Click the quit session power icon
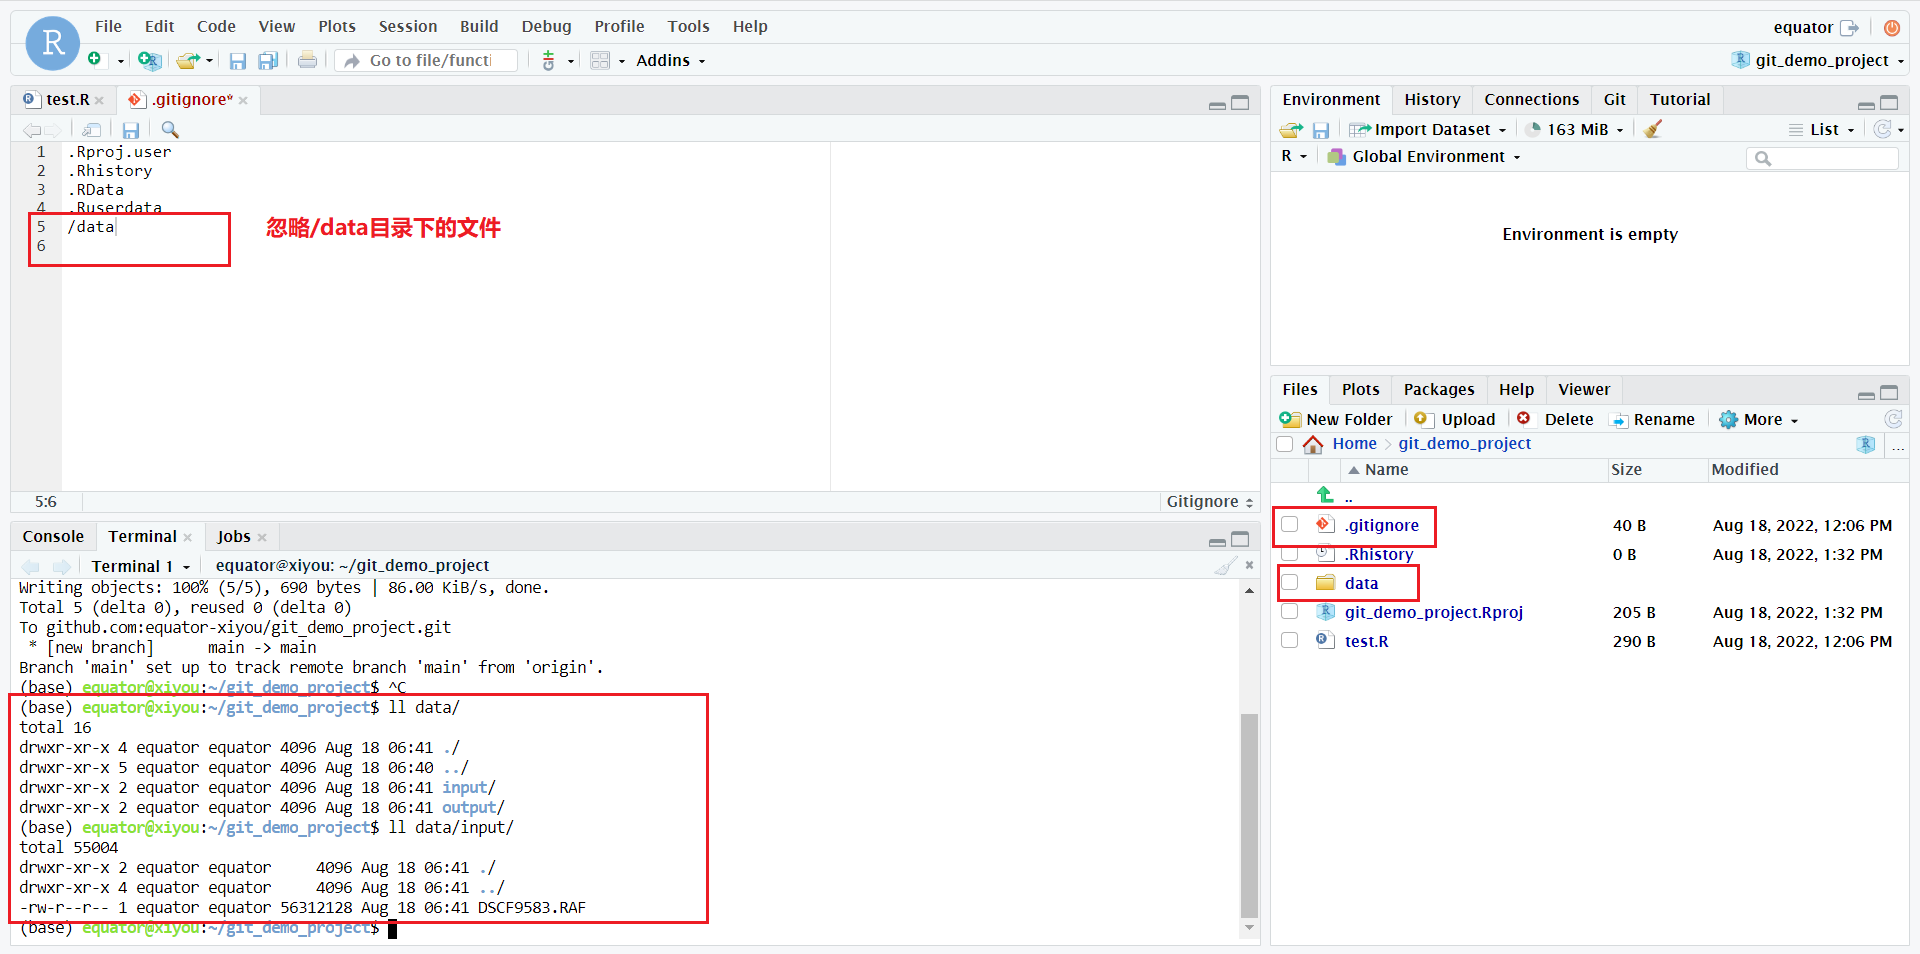The width and height of the screenshot is (1920, 954). pos(1892,28)
